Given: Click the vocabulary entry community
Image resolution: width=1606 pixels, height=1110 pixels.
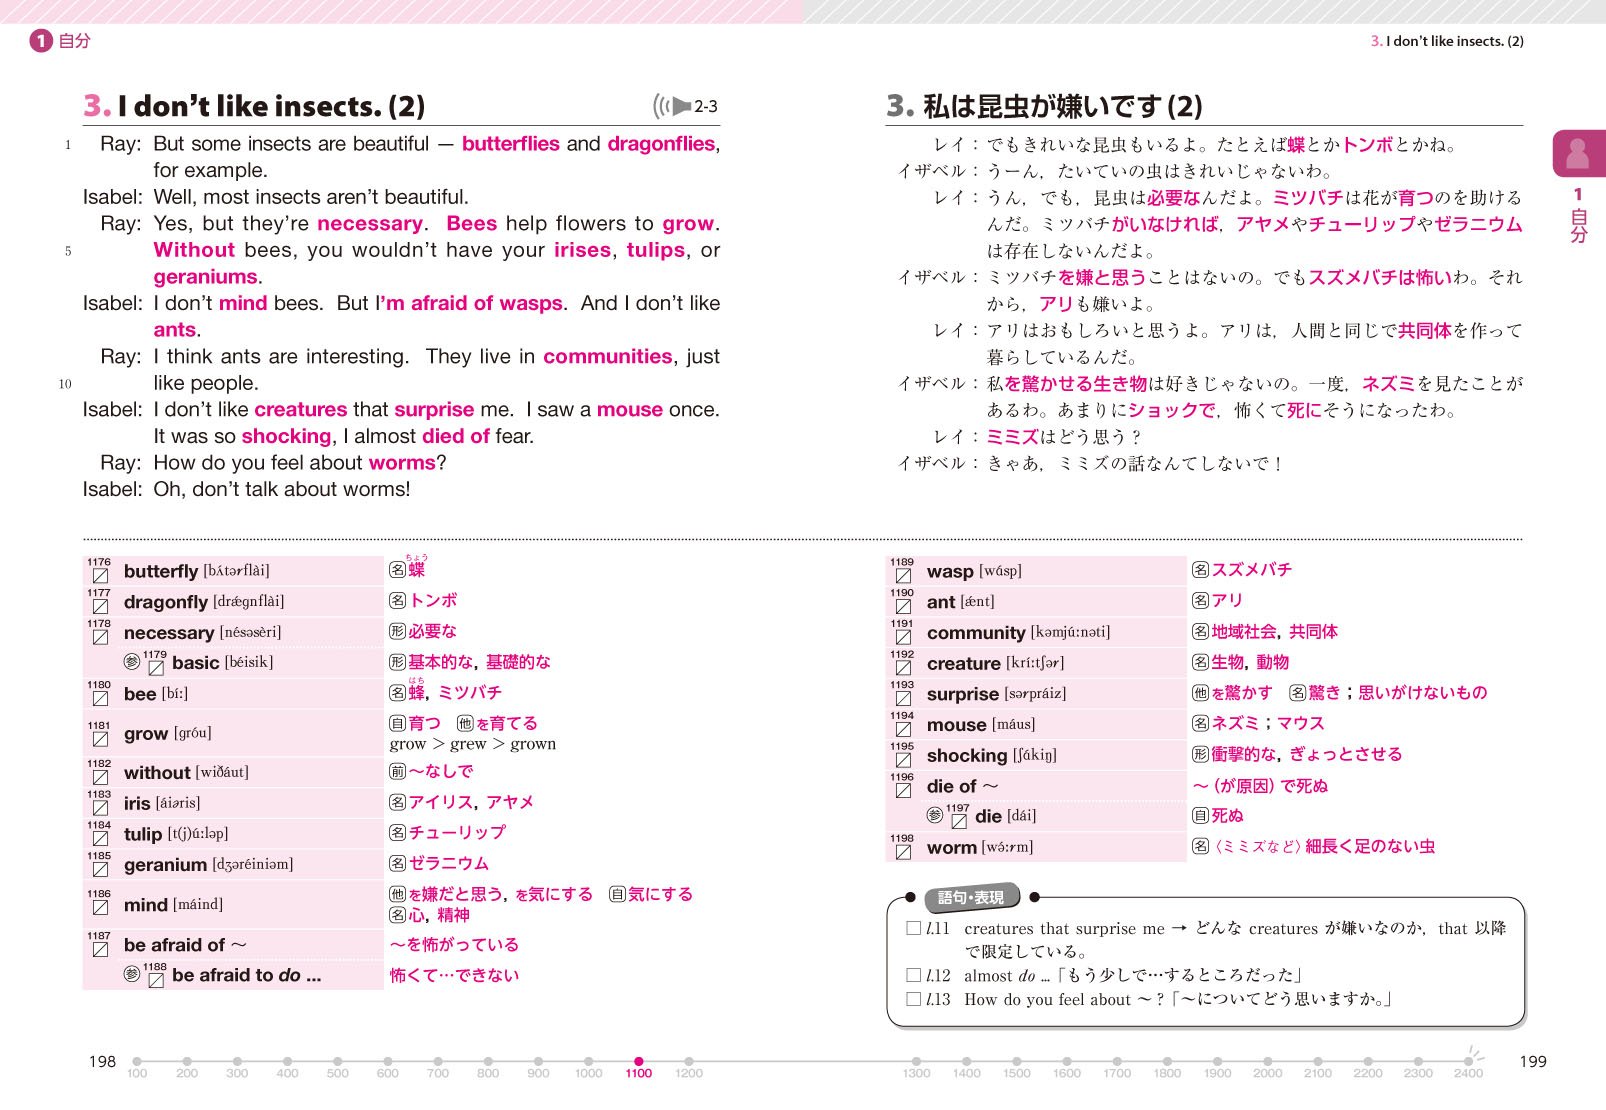Looking at the screenshot, I should coord(1018,632).
